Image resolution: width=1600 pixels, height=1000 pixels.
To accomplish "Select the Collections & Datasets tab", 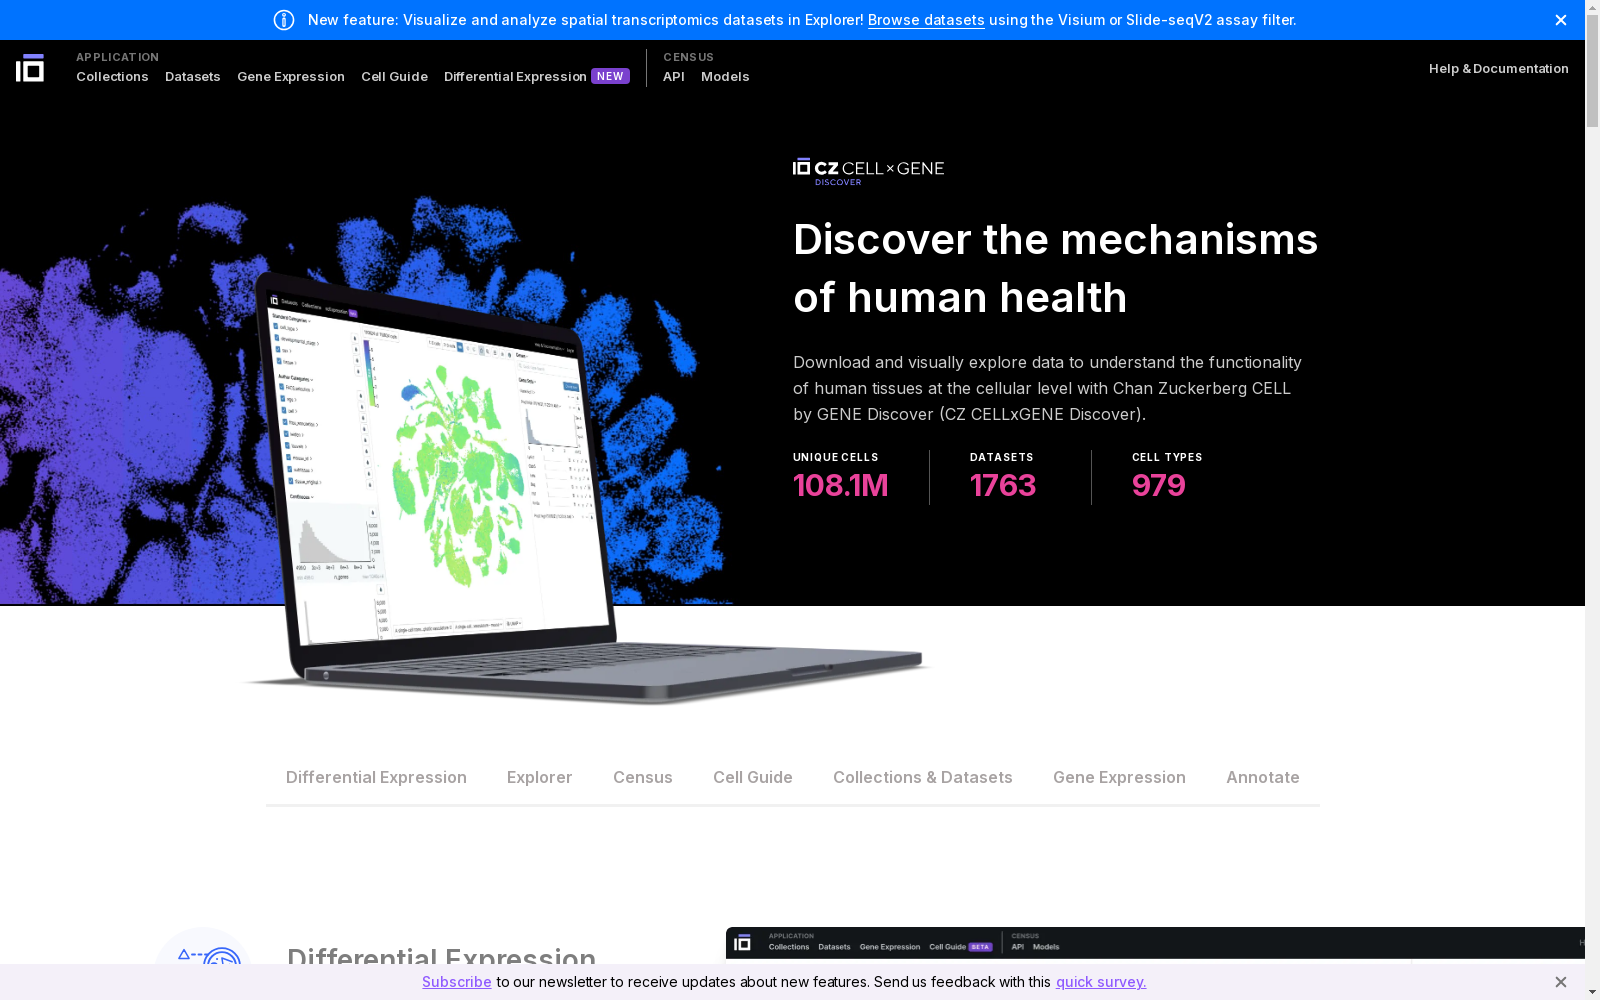I will tap(923, 777).
